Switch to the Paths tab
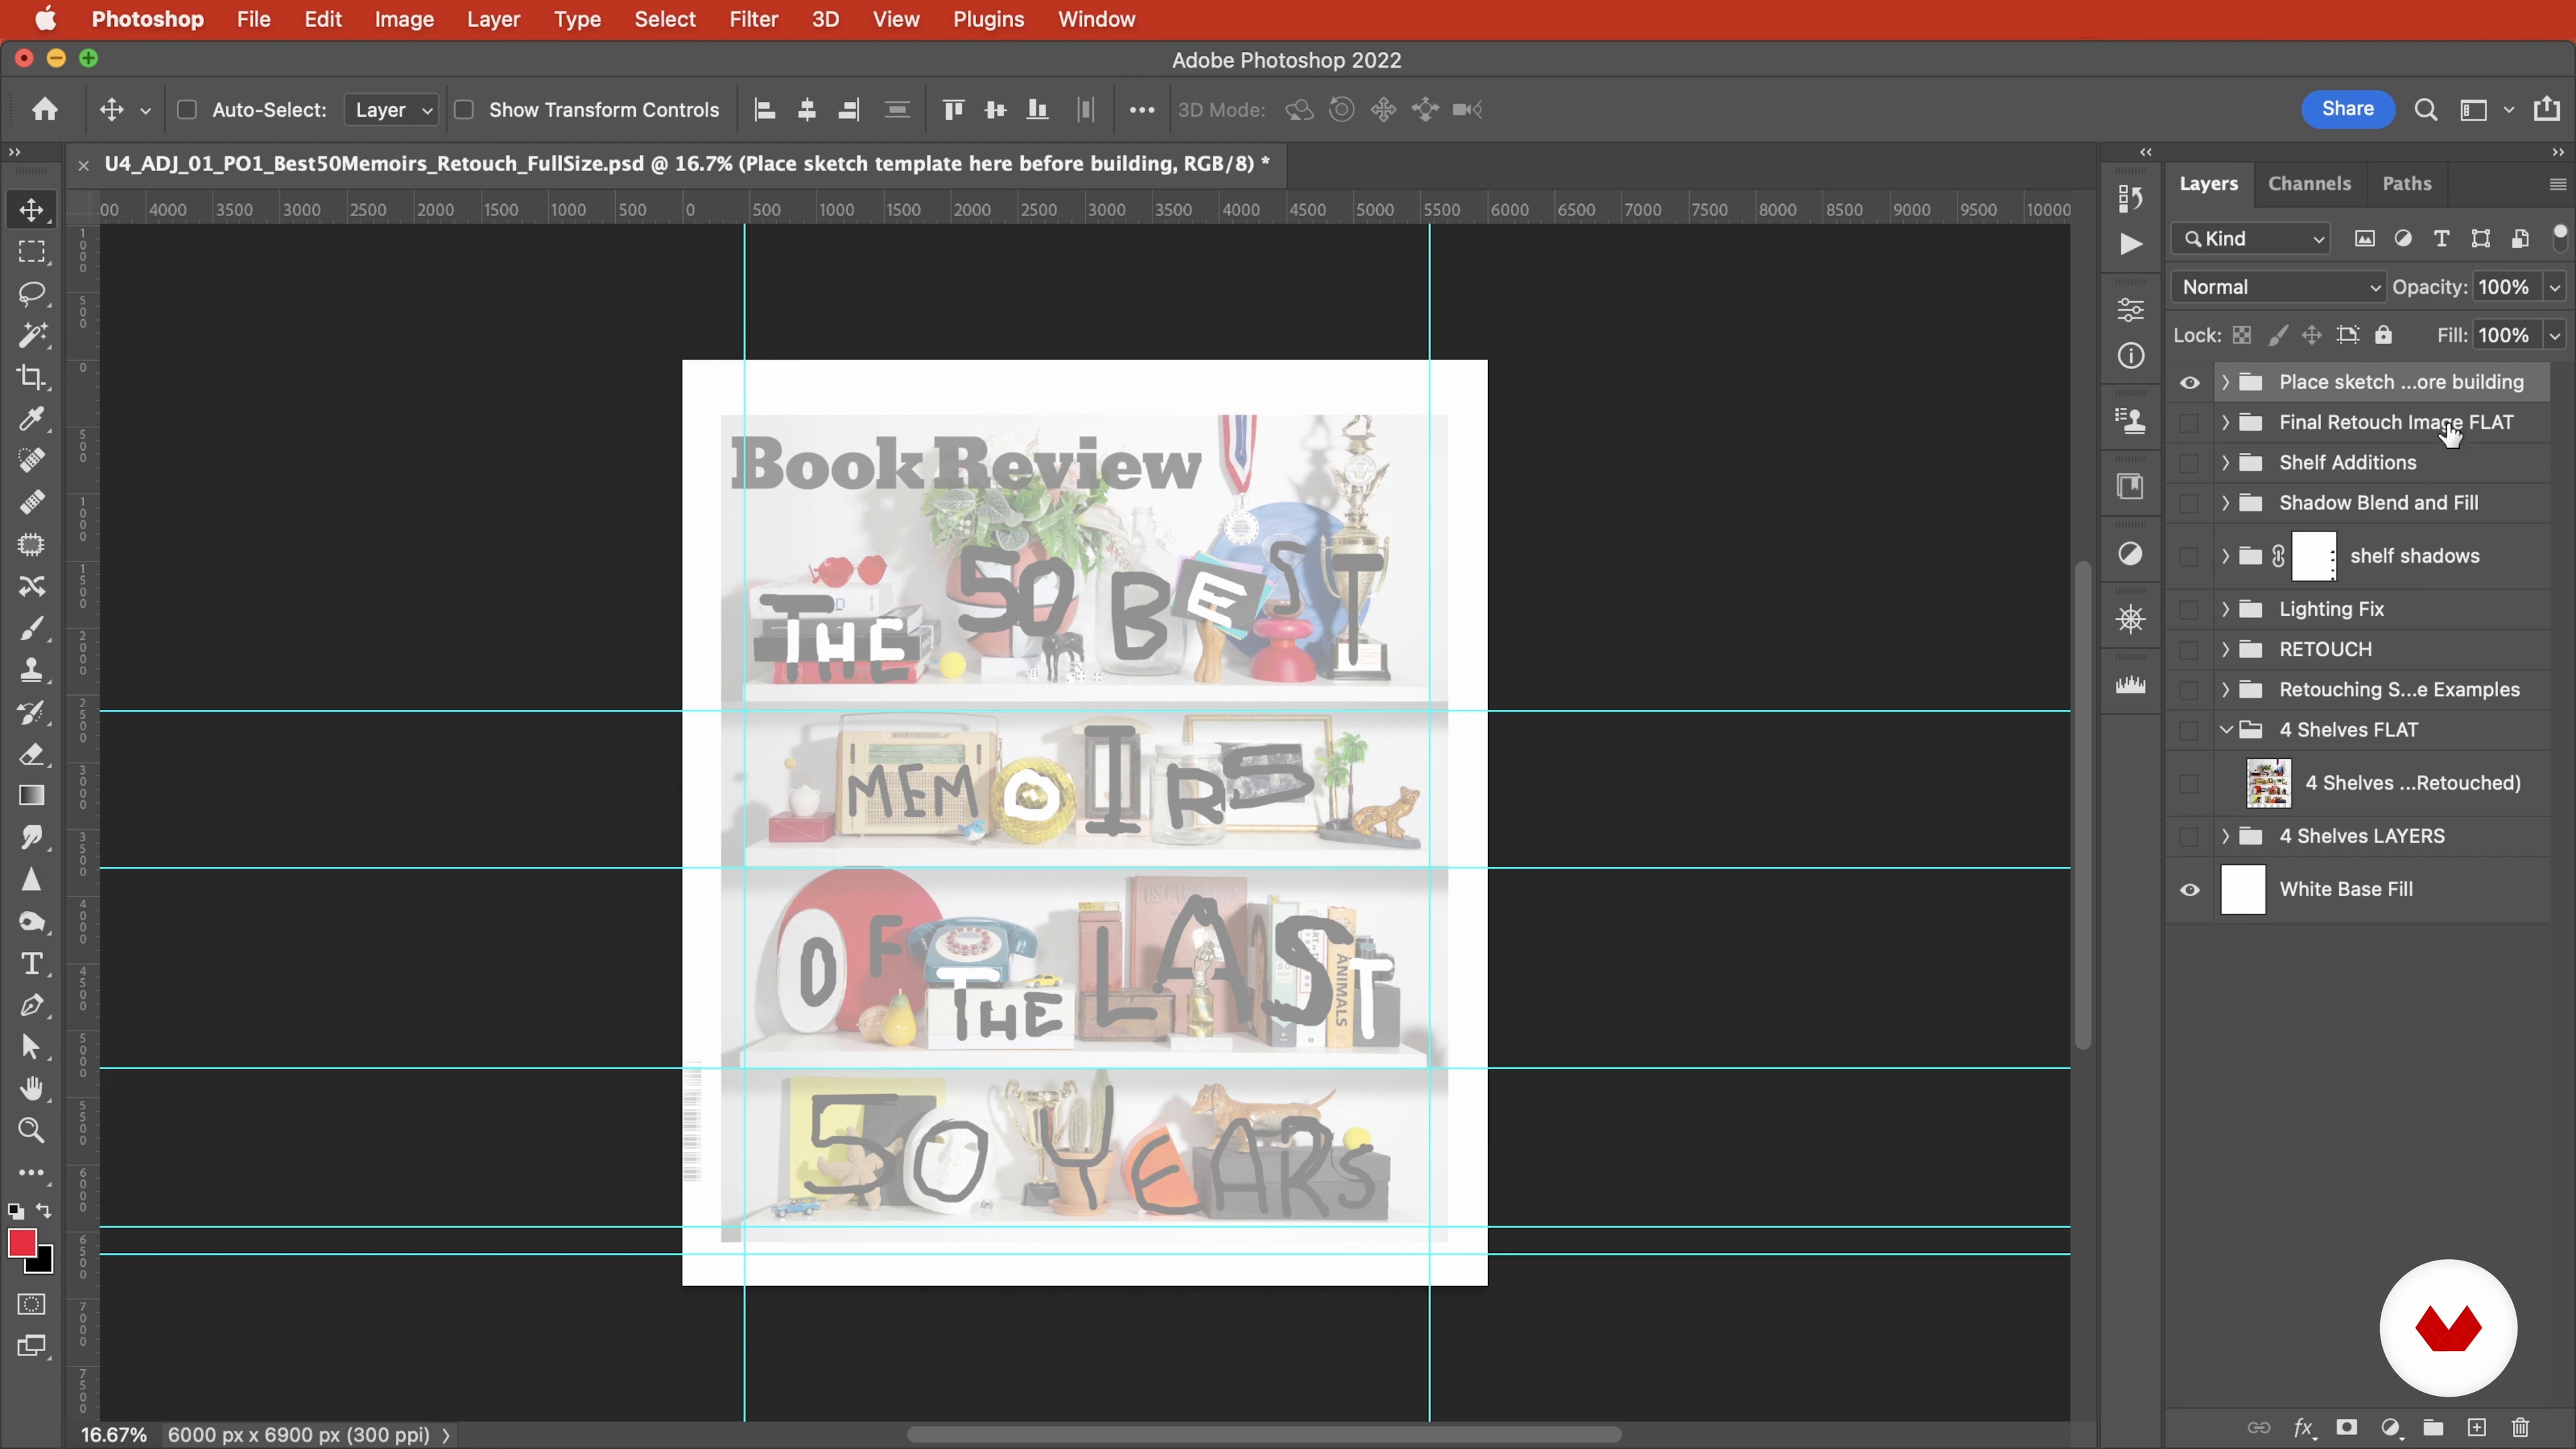 2406,183
